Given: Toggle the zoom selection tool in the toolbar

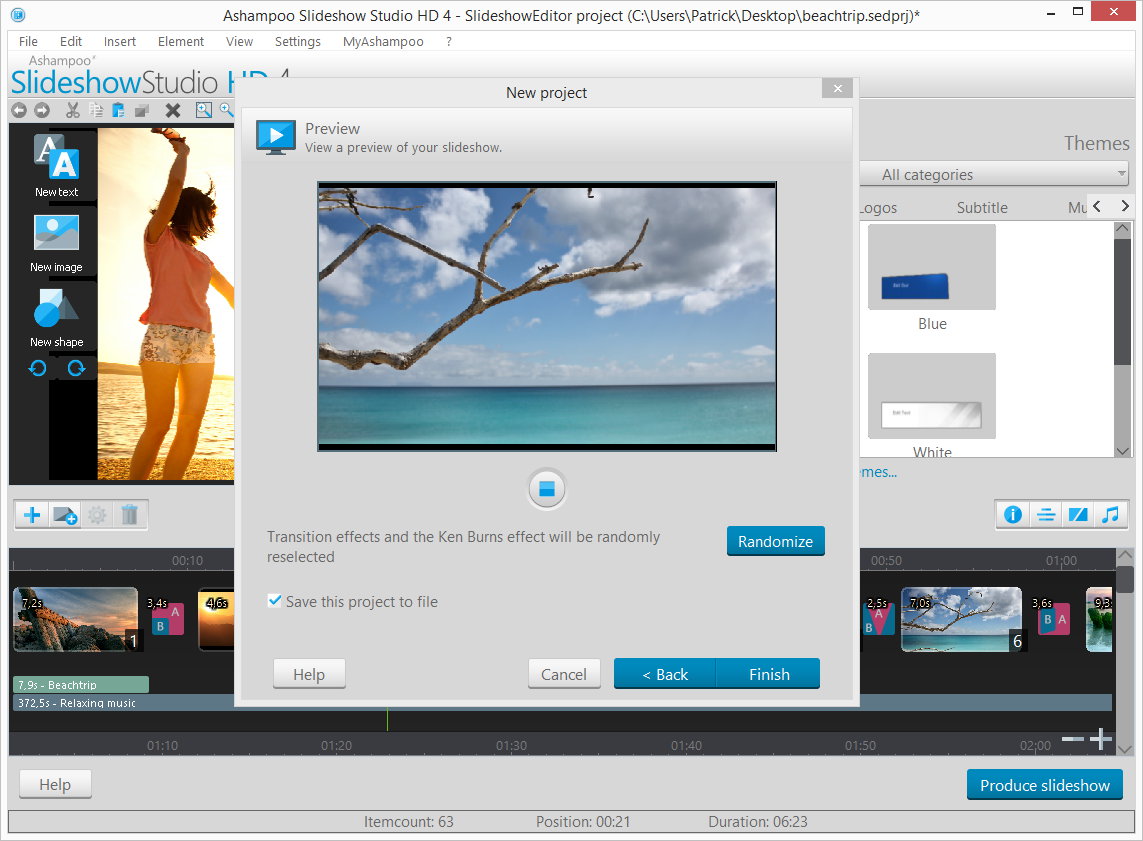Looking at the screenshot, I should [x=206, y=110].
